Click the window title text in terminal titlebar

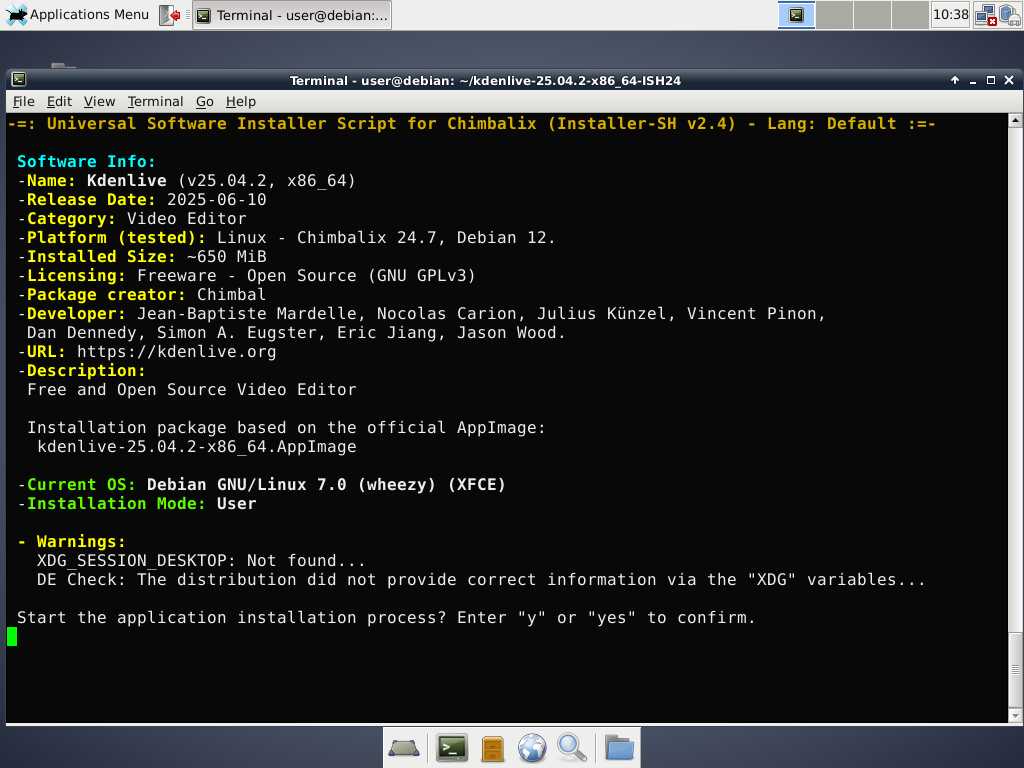[x=485, y=80]
